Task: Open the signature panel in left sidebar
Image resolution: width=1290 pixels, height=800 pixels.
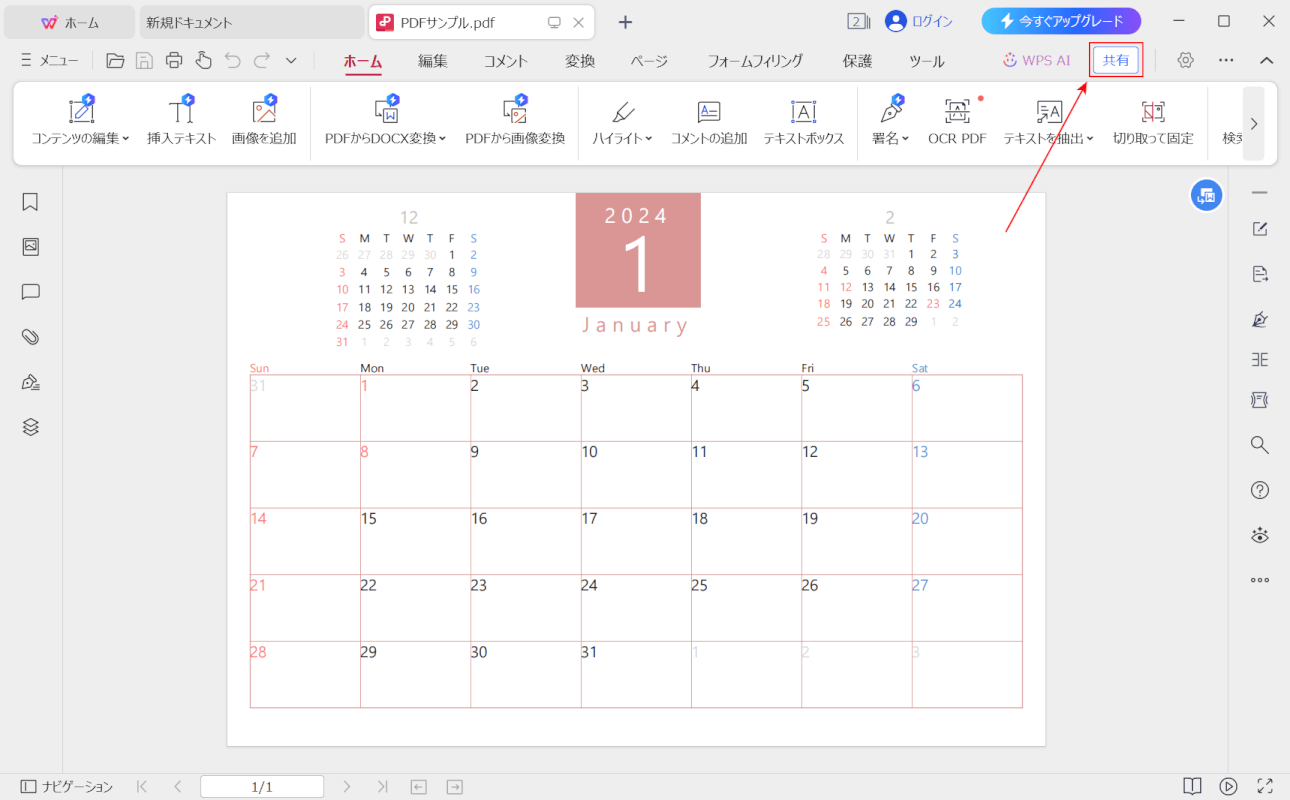Action: [x=30, y=382]
